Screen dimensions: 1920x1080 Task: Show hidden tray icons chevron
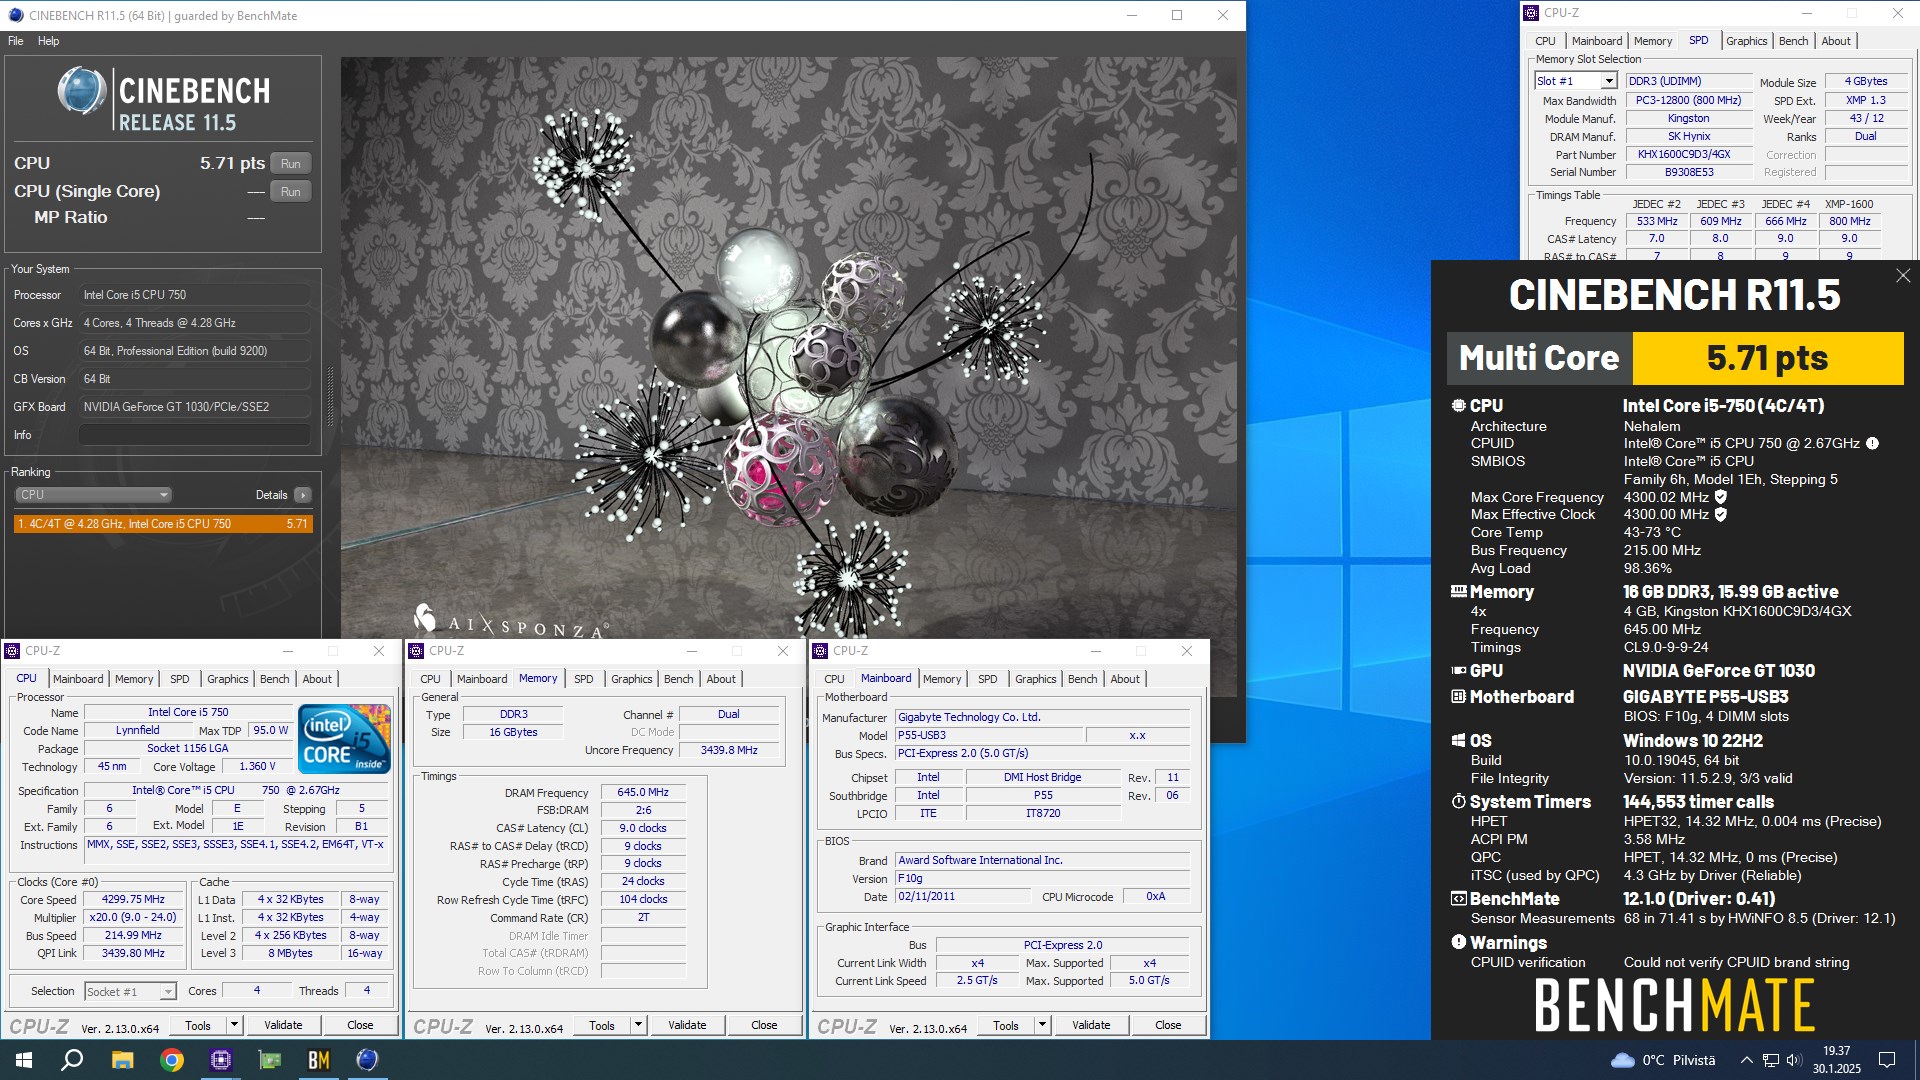coord(1746,1060)
